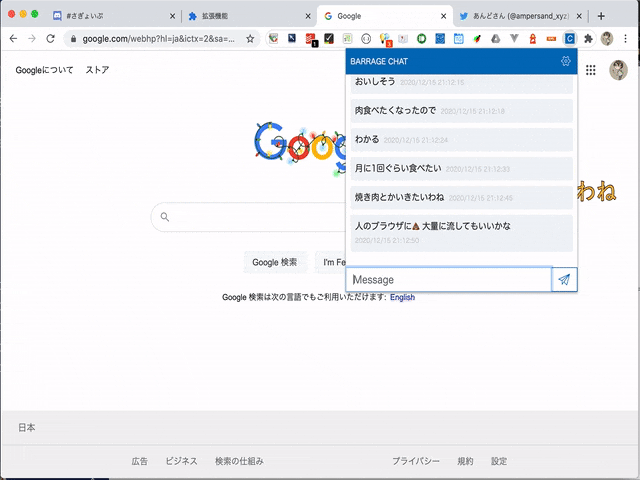
Task: Click the blue C Barrage Chat extension icon
Action: [x=570, y=39]
